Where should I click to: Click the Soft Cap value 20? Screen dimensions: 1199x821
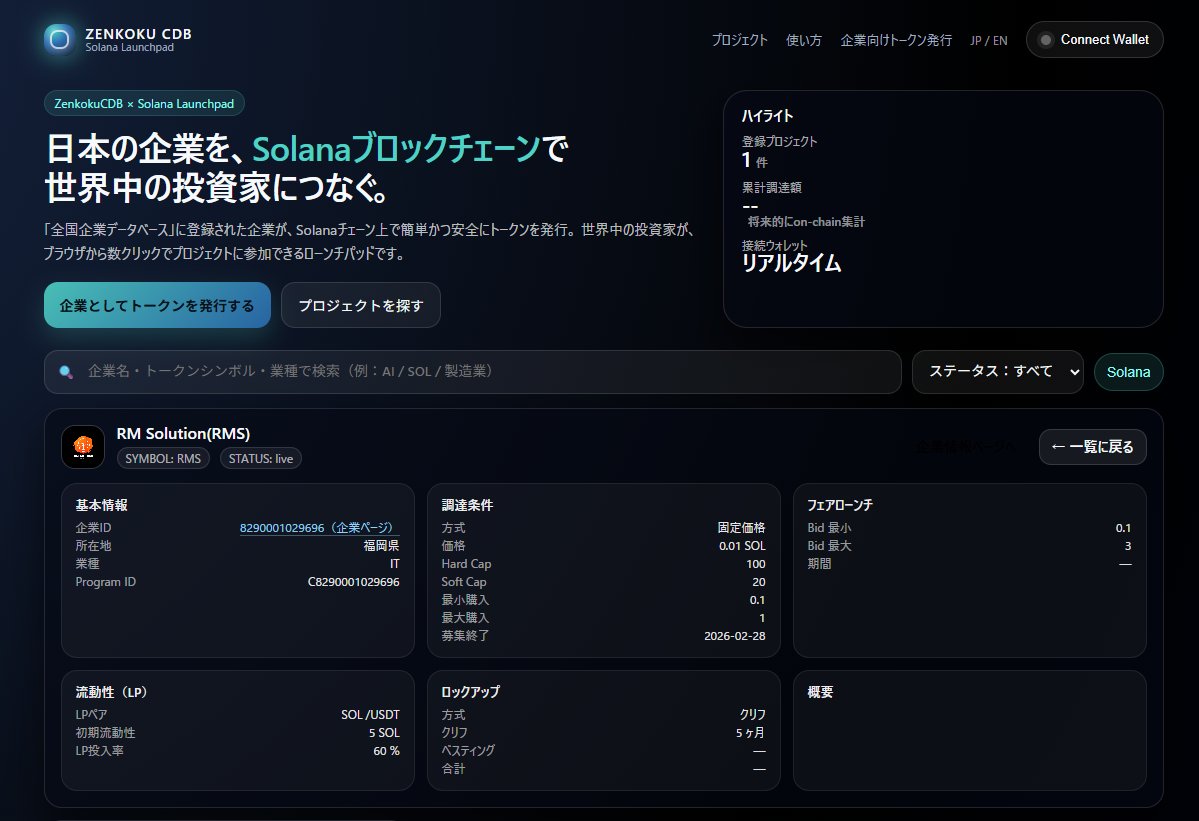pos(759,582)
